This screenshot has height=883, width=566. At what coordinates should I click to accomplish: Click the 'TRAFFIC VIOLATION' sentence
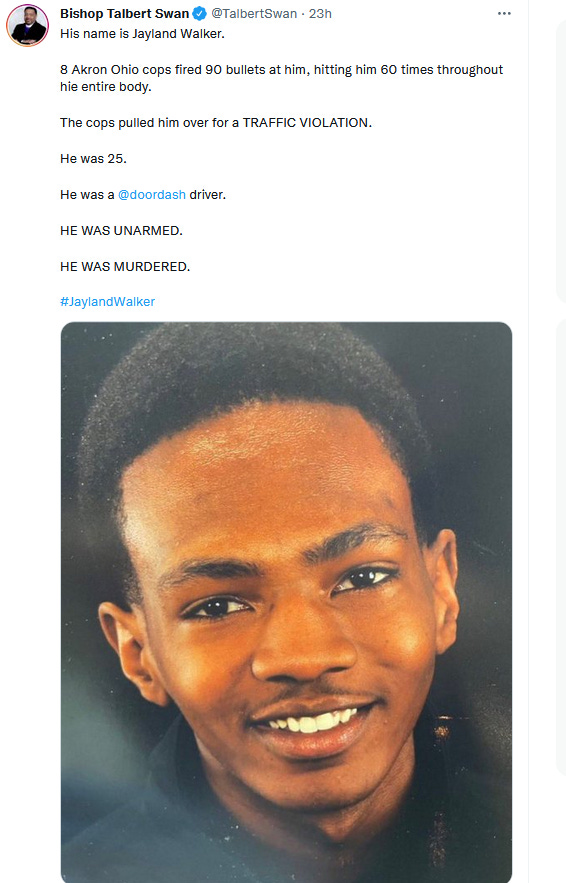216,123
